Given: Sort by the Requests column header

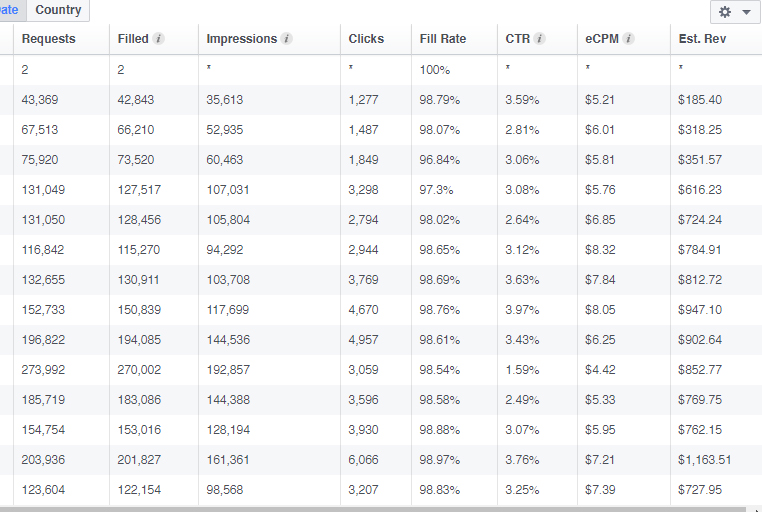Looking at the screenshot, I should (x=49, y=39).
